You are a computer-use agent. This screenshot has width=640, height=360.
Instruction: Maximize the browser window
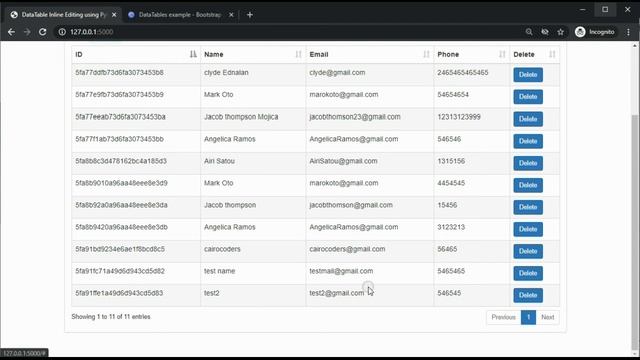(x=605, y=9)
